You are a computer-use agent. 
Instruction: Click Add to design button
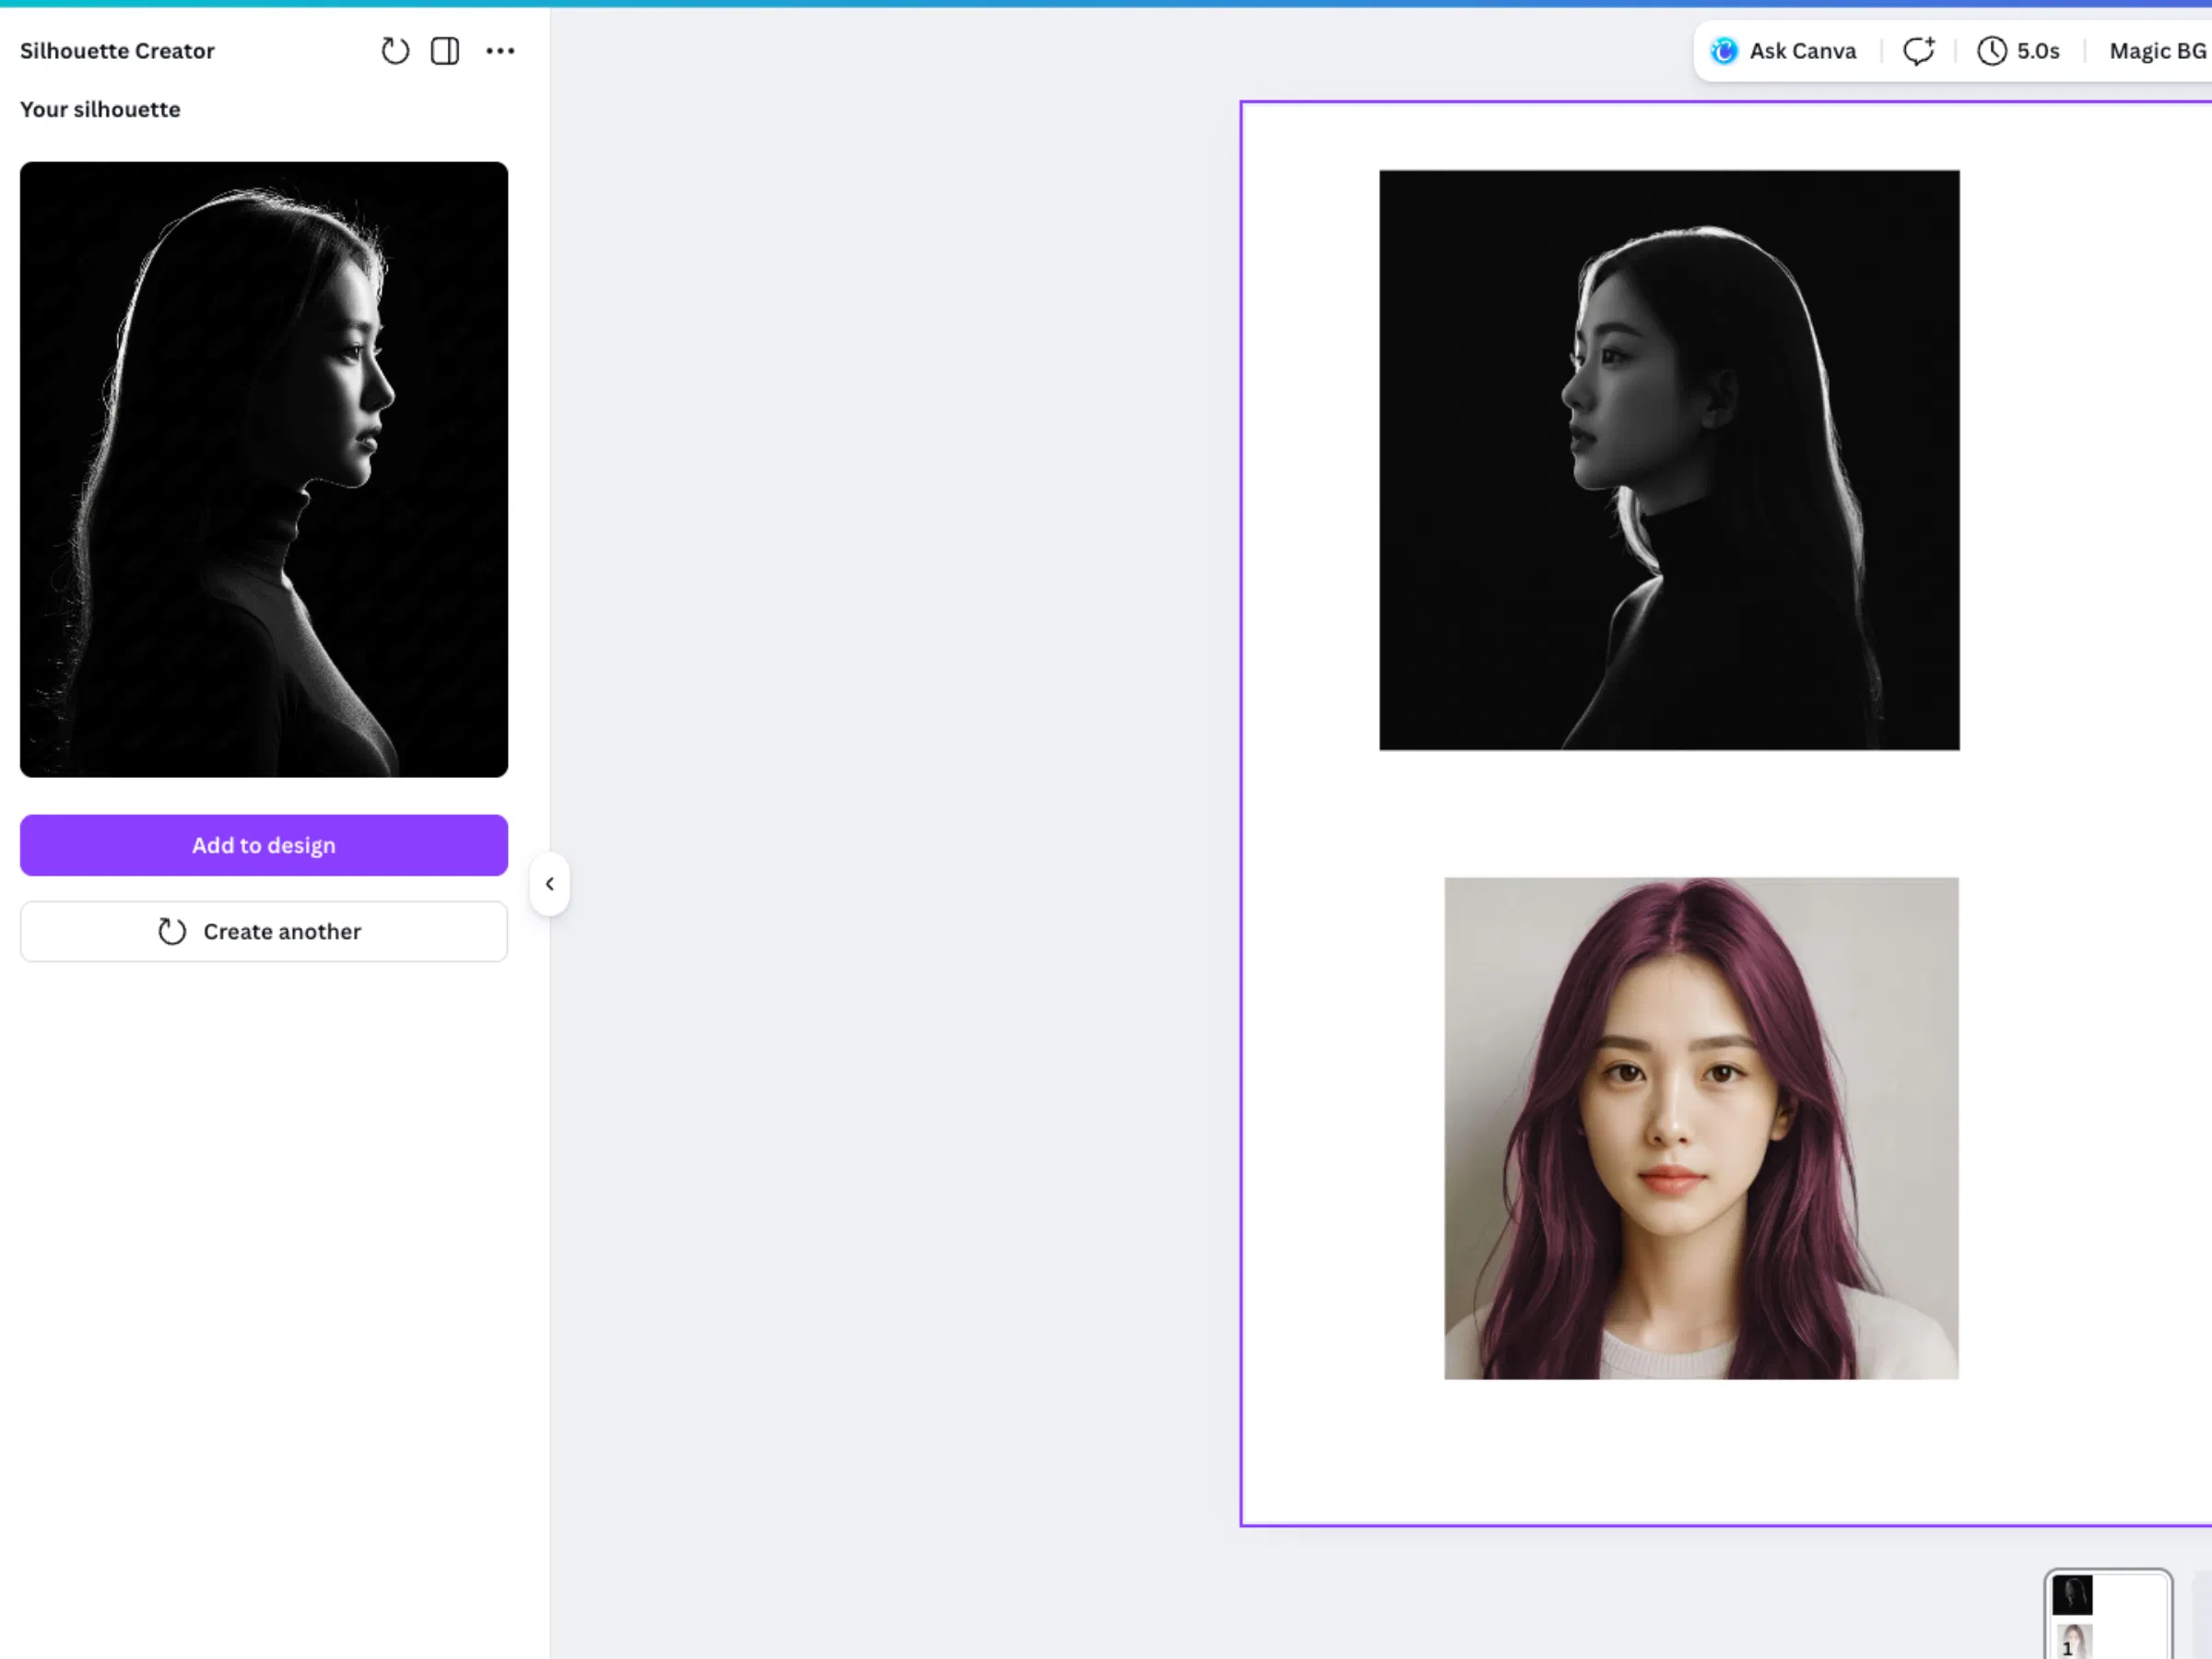point(264,846)
